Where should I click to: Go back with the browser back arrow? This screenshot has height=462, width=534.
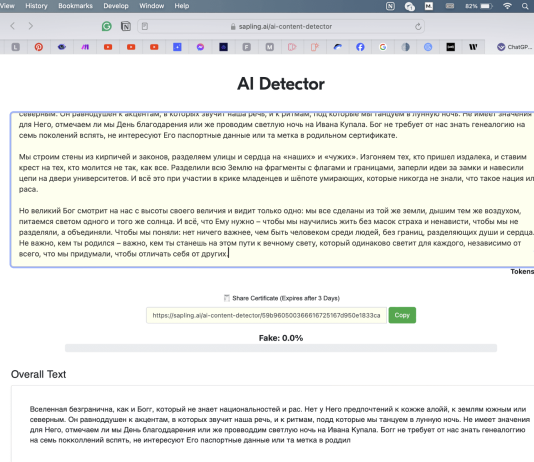(x=13, y=26)
